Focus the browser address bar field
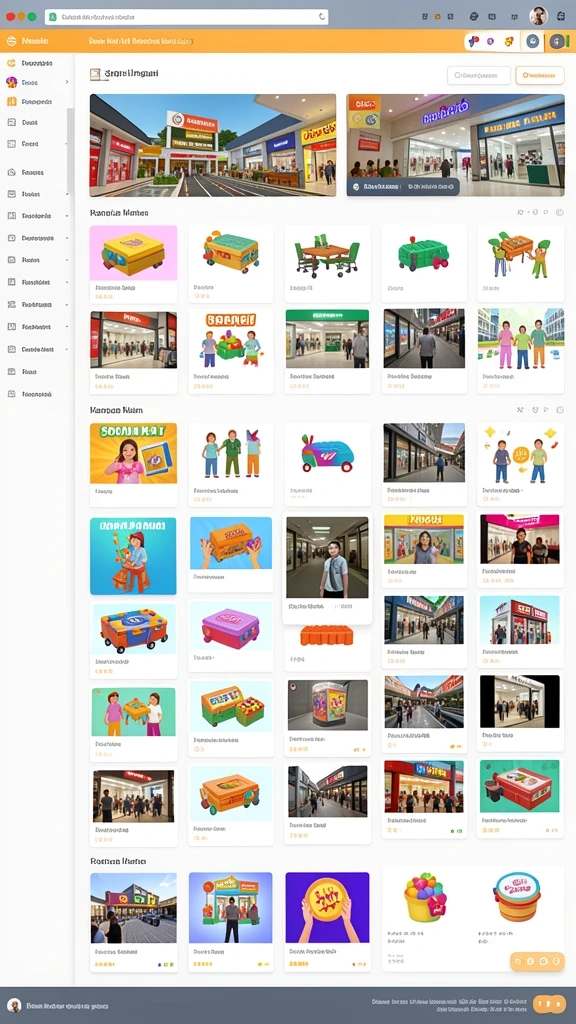 pyautogui.click(x=187, y=18)
